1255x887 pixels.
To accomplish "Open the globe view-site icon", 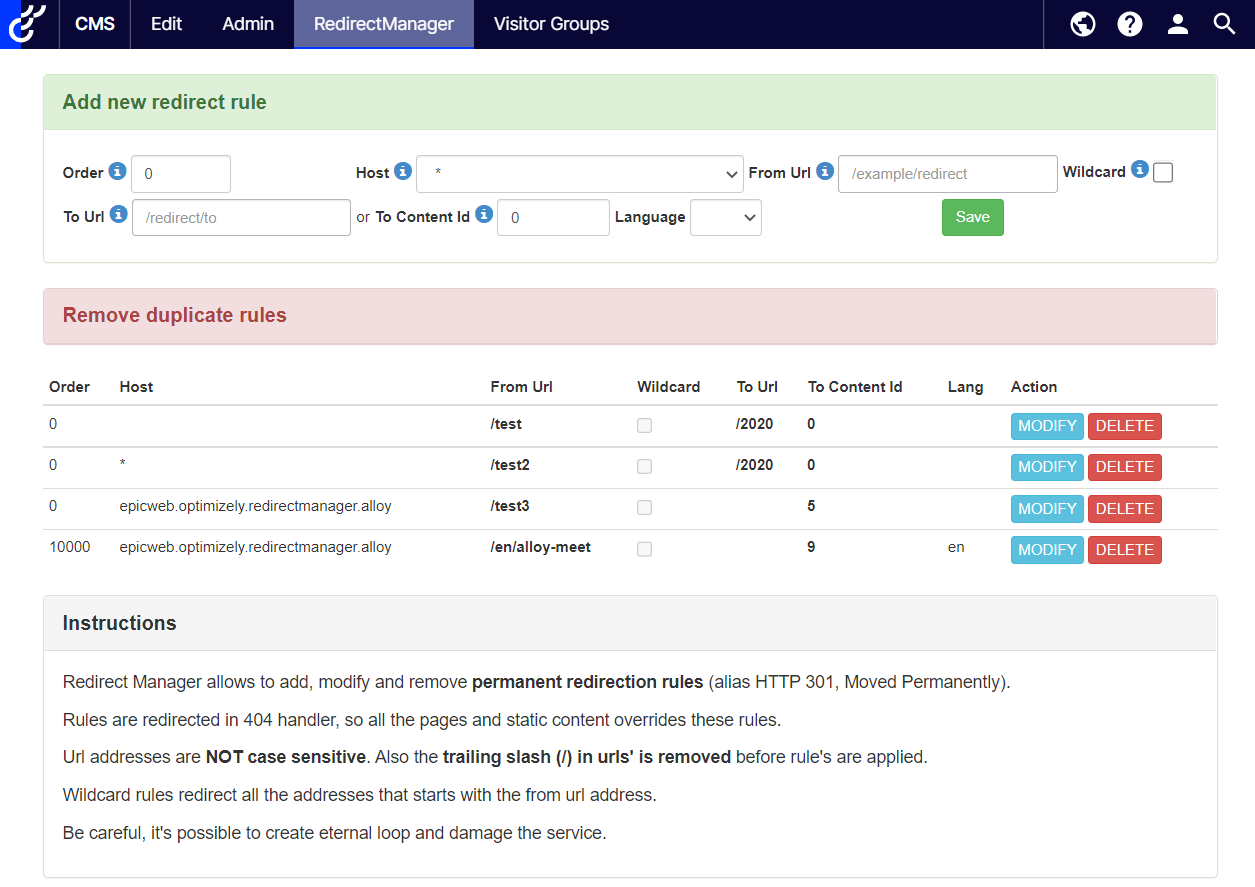I will tap(1082, 24).
